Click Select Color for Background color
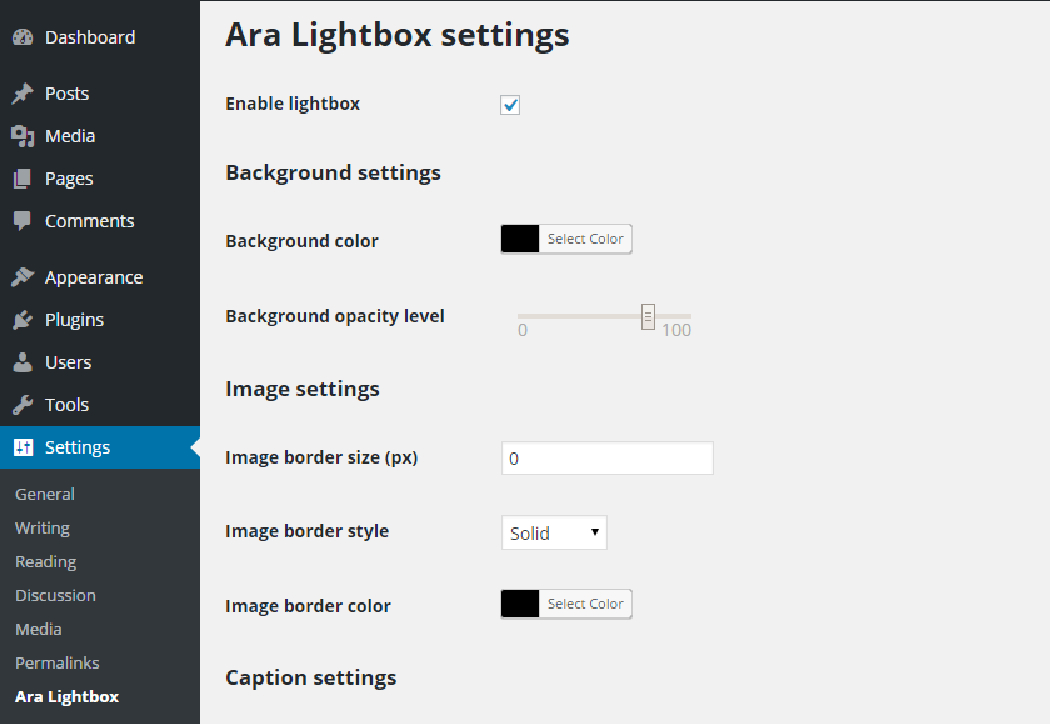 585,239
